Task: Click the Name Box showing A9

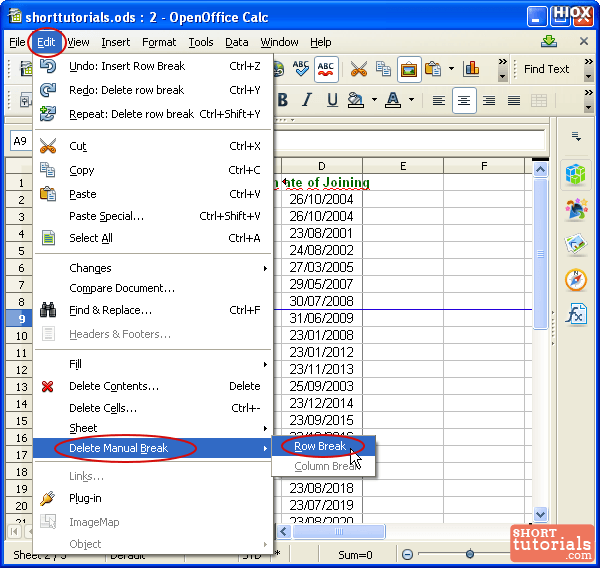Action: [x=21, y=141]
